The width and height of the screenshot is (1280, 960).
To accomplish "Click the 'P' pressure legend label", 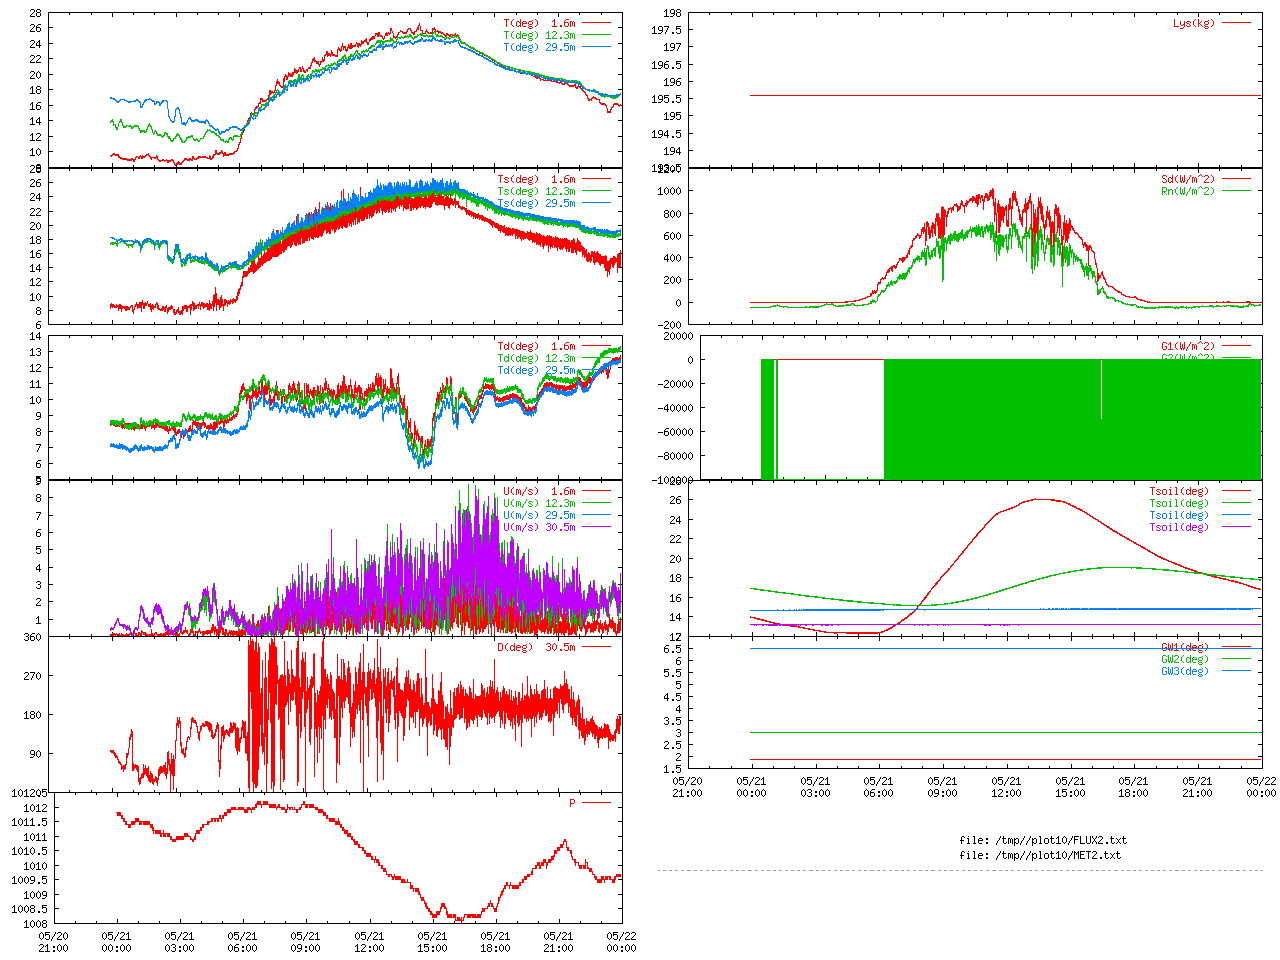I will pos(573,803).
